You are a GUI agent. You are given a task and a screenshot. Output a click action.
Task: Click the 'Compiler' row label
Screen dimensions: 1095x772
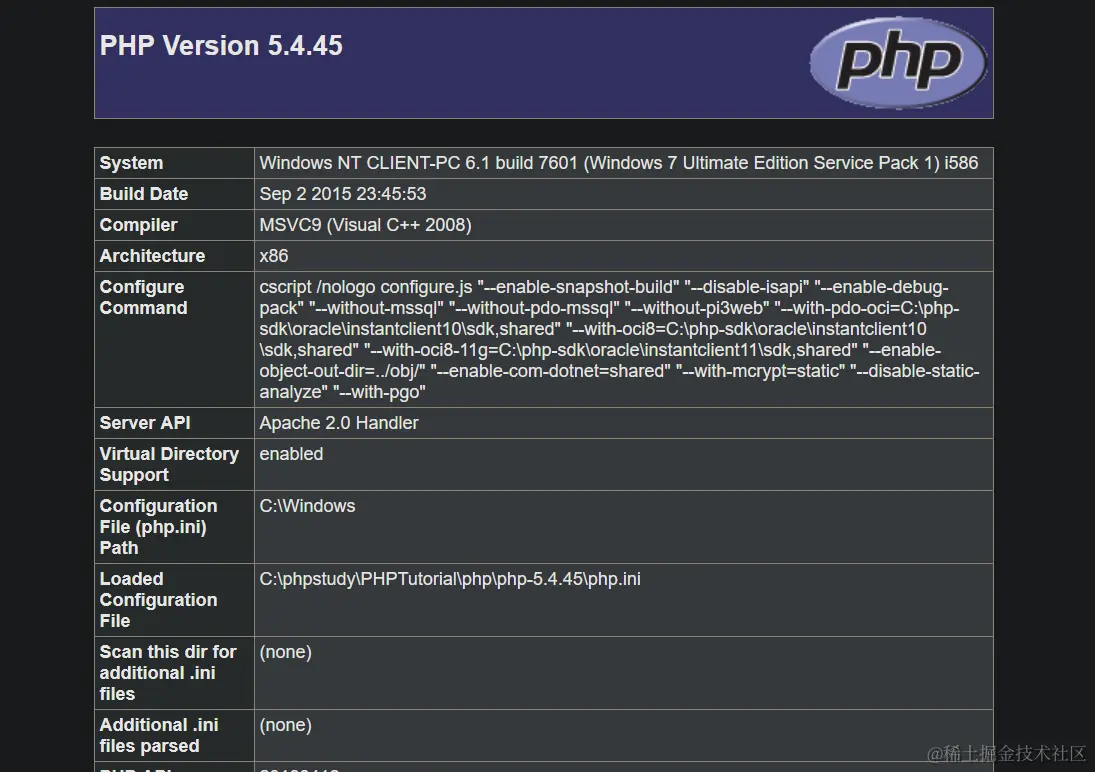tap(138, 225)
